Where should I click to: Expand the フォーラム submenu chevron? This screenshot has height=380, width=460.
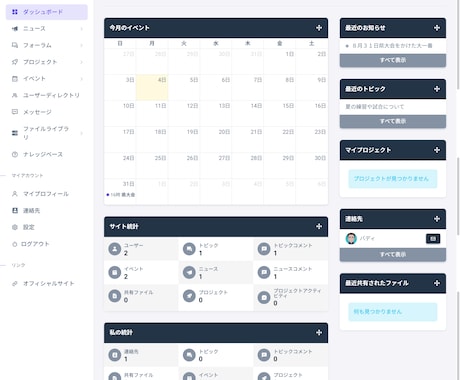pyautogui.click(x=82, y=45)
